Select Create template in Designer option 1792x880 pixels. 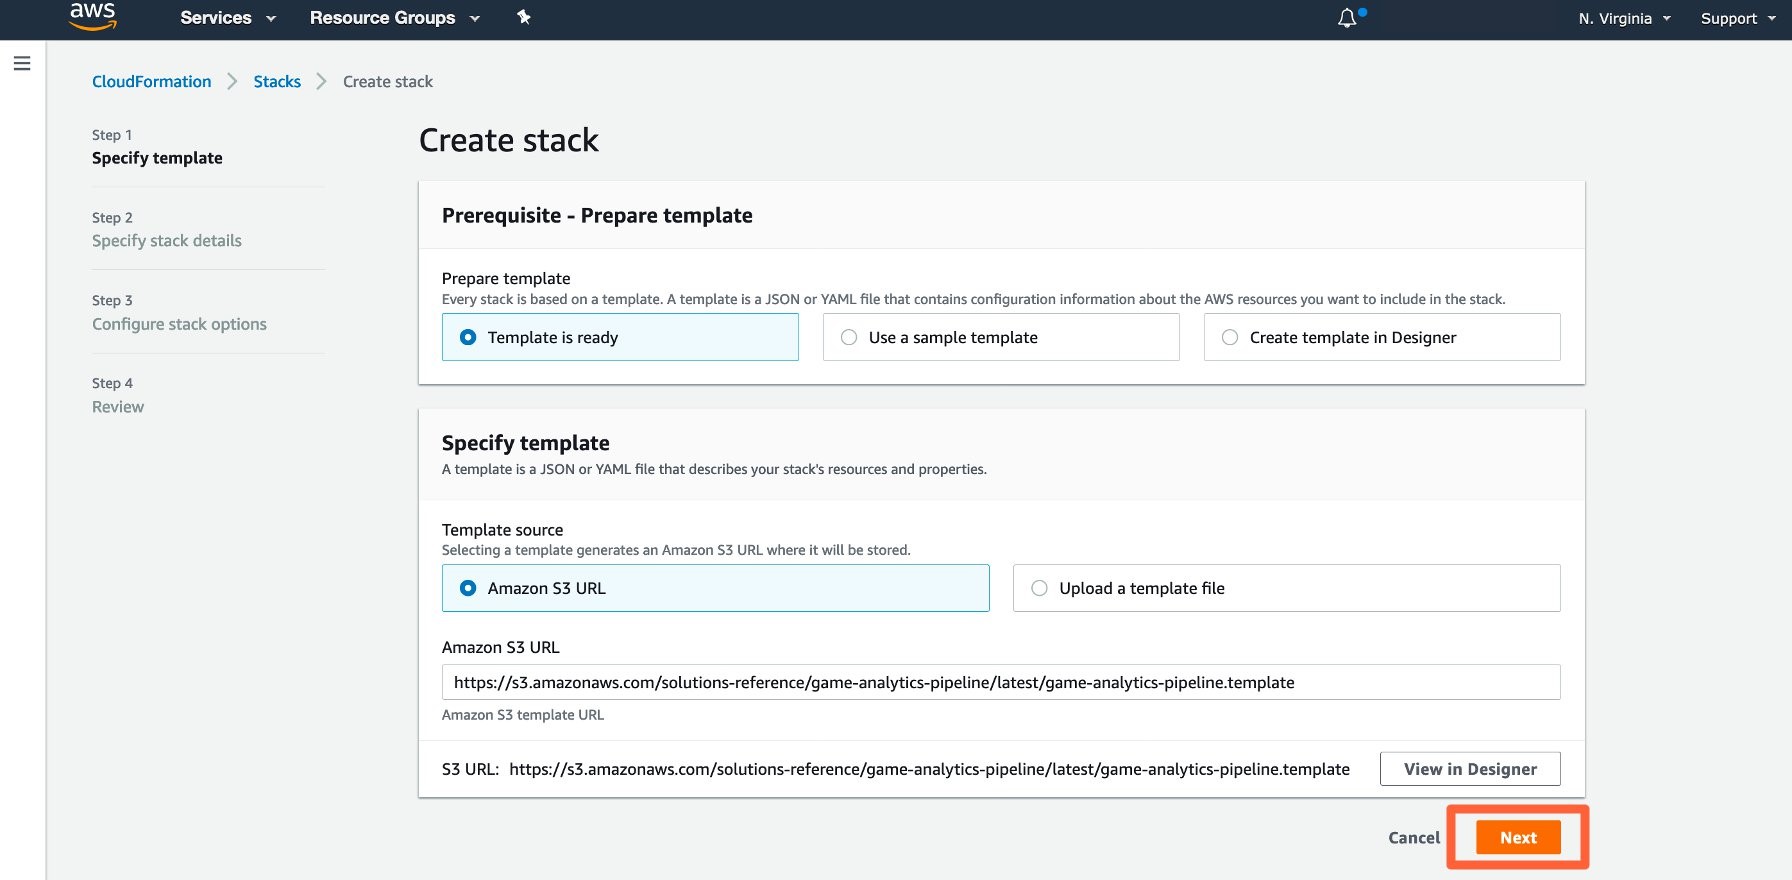(x=1382, y=337)
